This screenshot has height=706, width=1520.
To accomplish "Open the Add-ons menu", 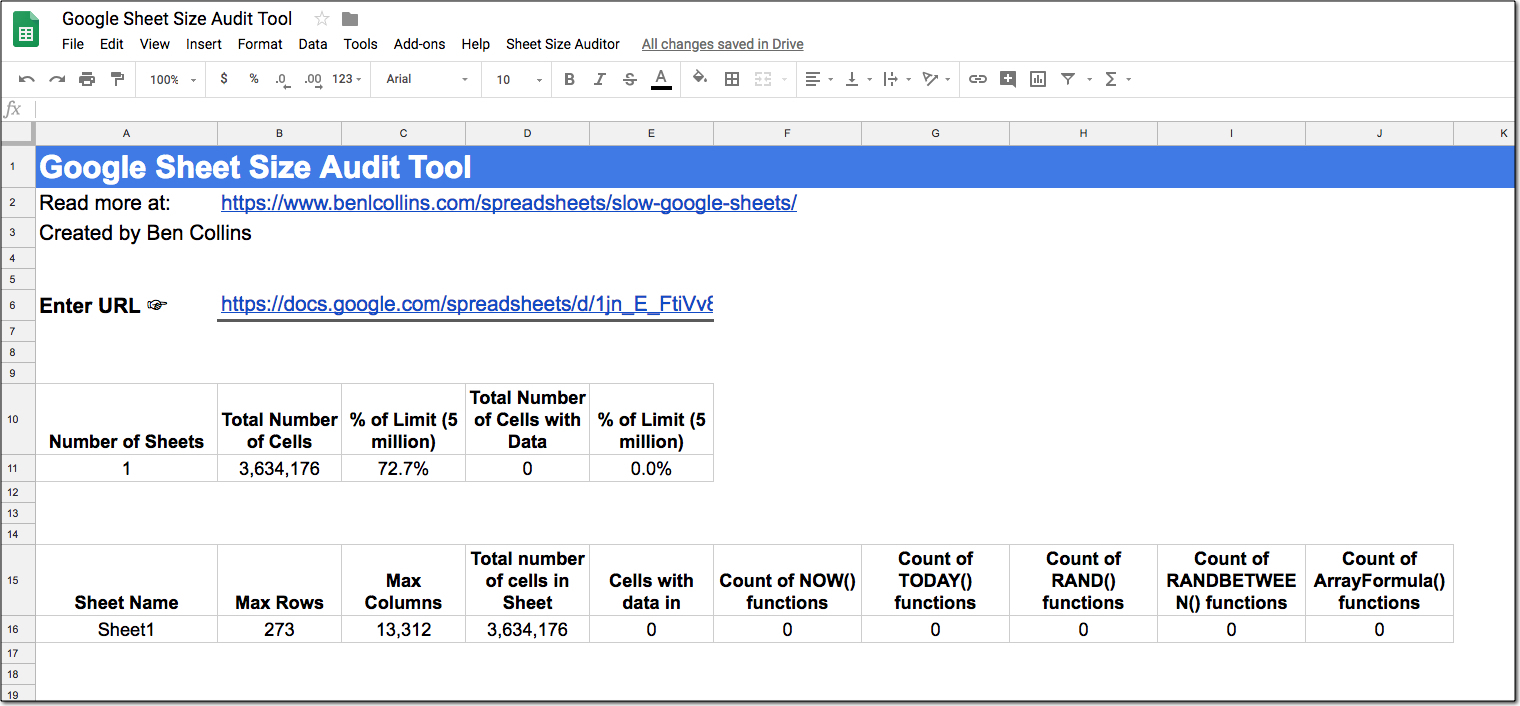I will 420,44.
